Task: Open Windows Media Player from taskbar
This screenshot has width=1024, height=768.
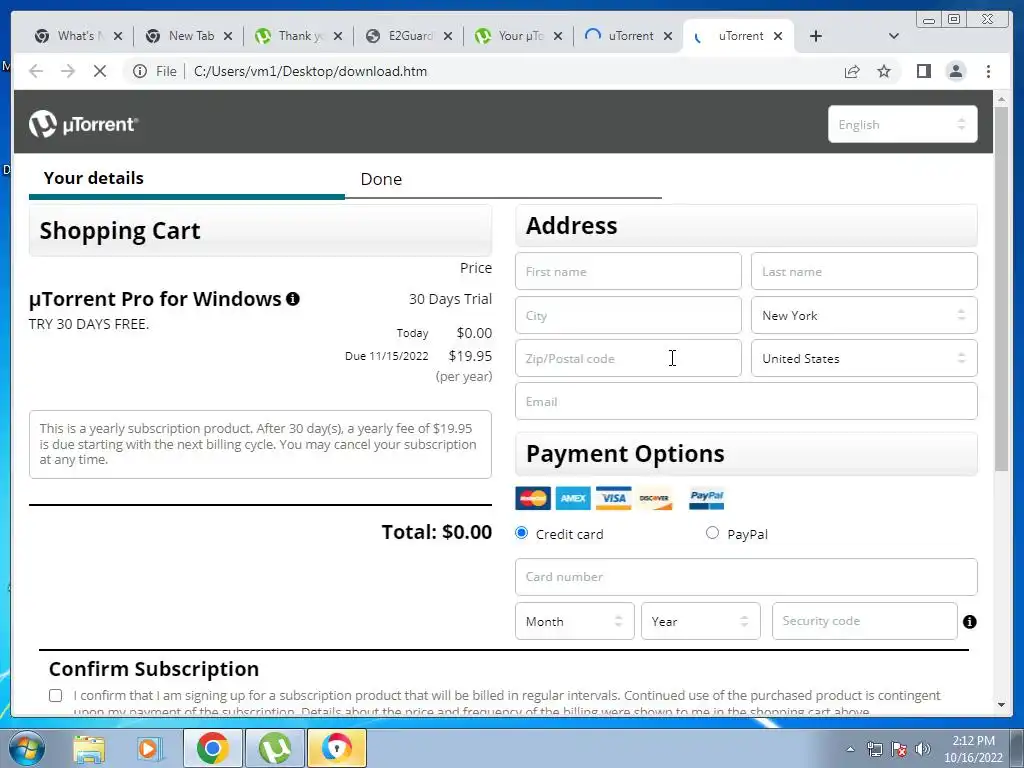Action: pyautogui.click(x=150, y=748)
